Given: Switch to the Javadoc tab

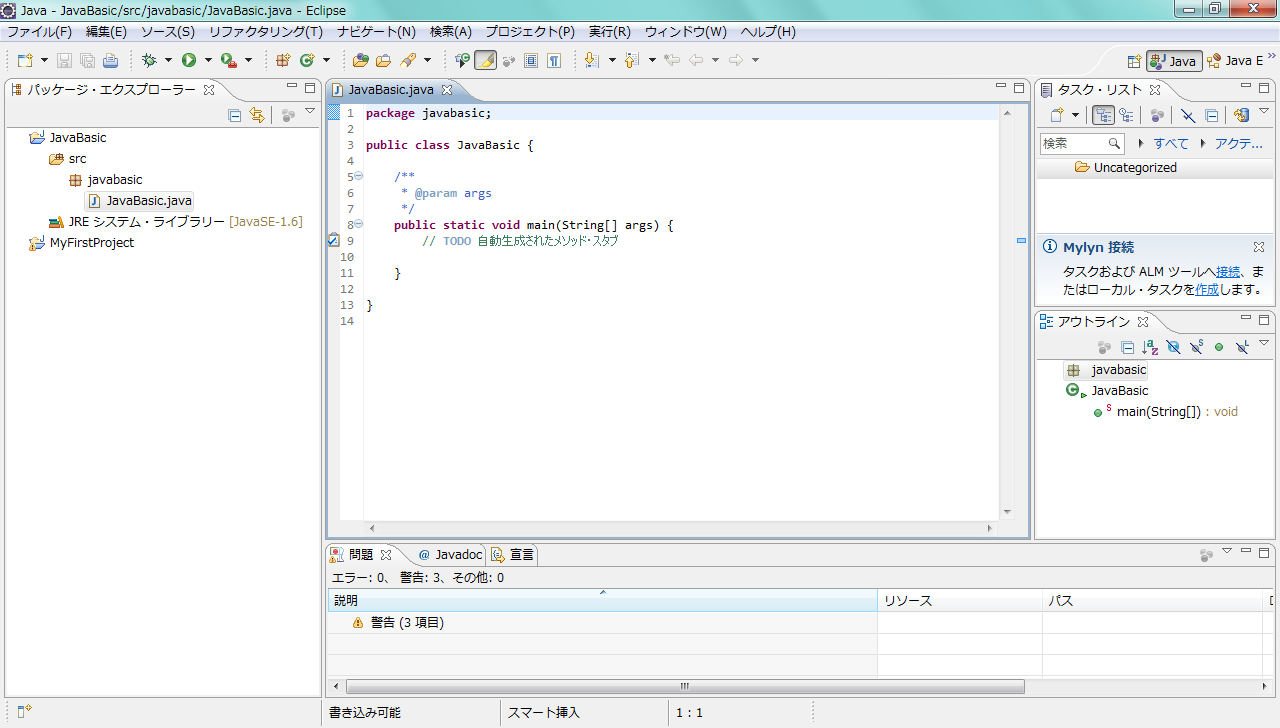Looking at the screenshot, I should coord(450,554).
